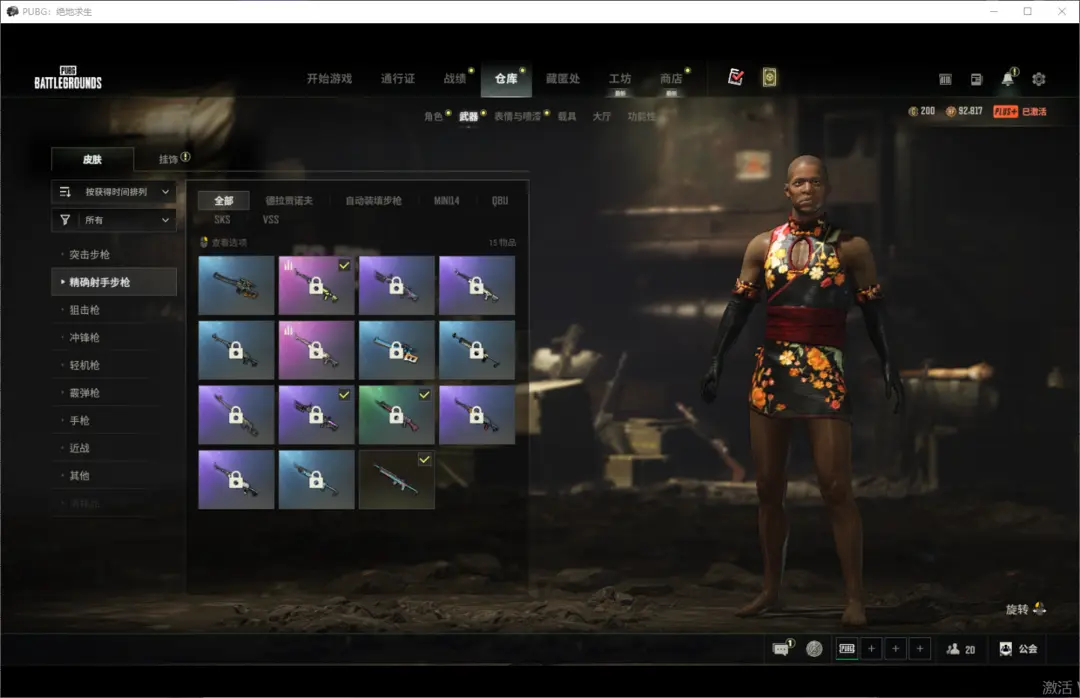
Task: Open the yellow card icon in top bar
Action: coord(769,77)
